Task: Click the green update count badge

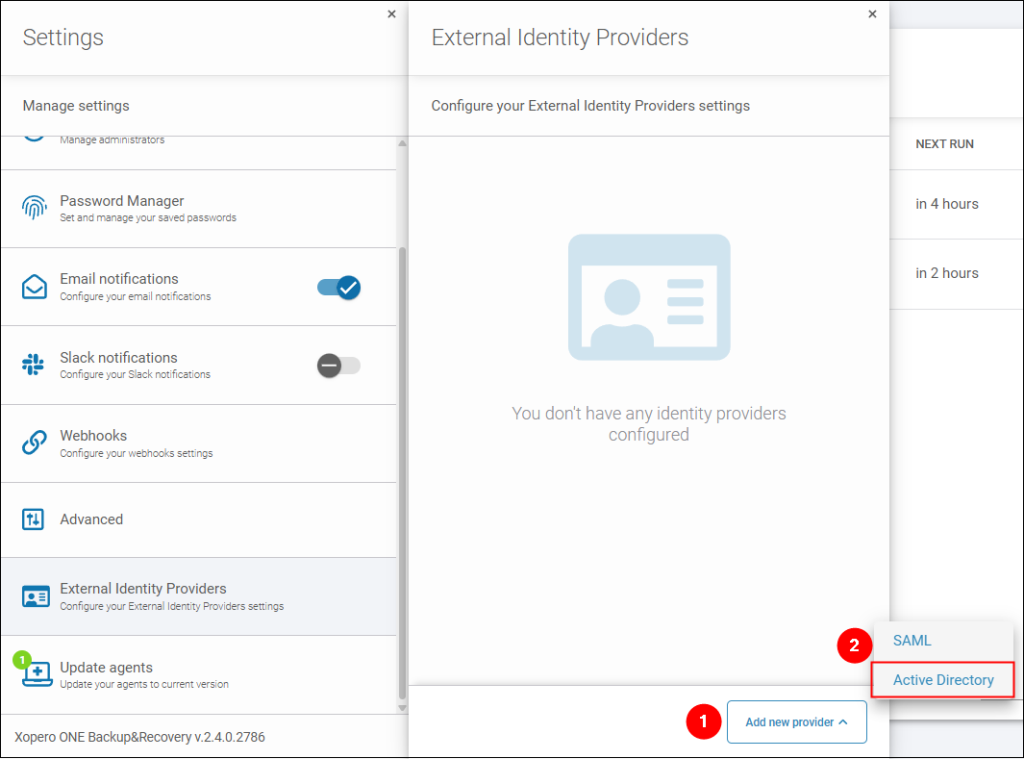Action: click(x=22, y=660)
